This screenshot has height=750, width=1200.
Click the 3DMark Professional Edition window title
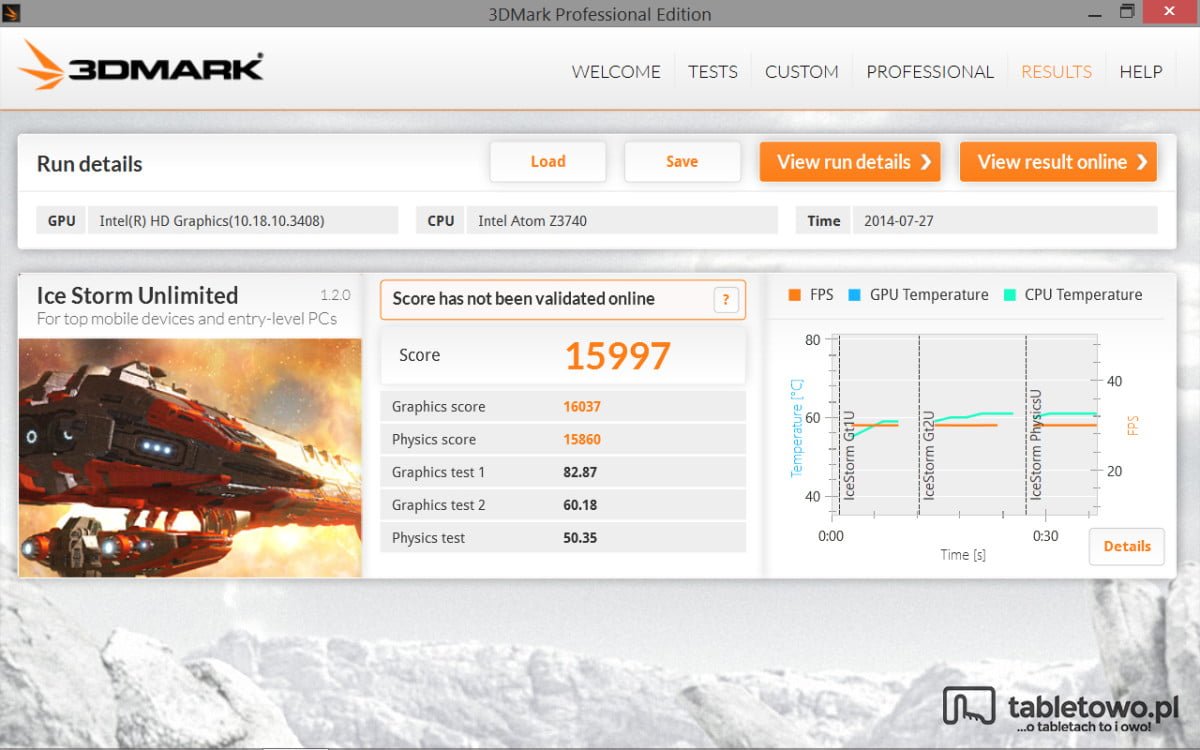600,14
